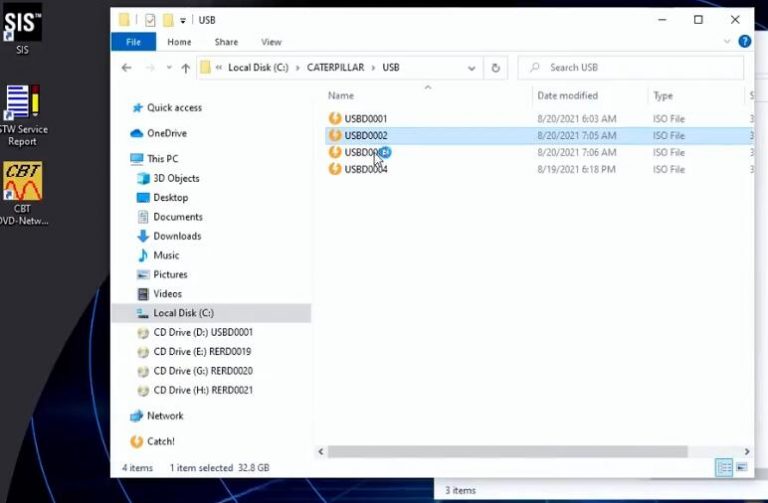Expand the address bar history dropdown

point(473,68)
